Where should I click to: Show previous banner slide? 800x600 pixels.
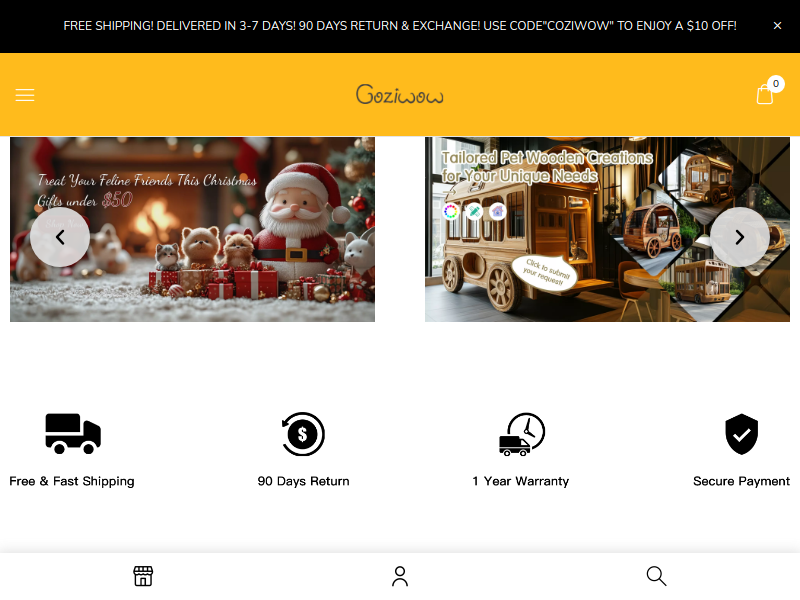point(60,237)
